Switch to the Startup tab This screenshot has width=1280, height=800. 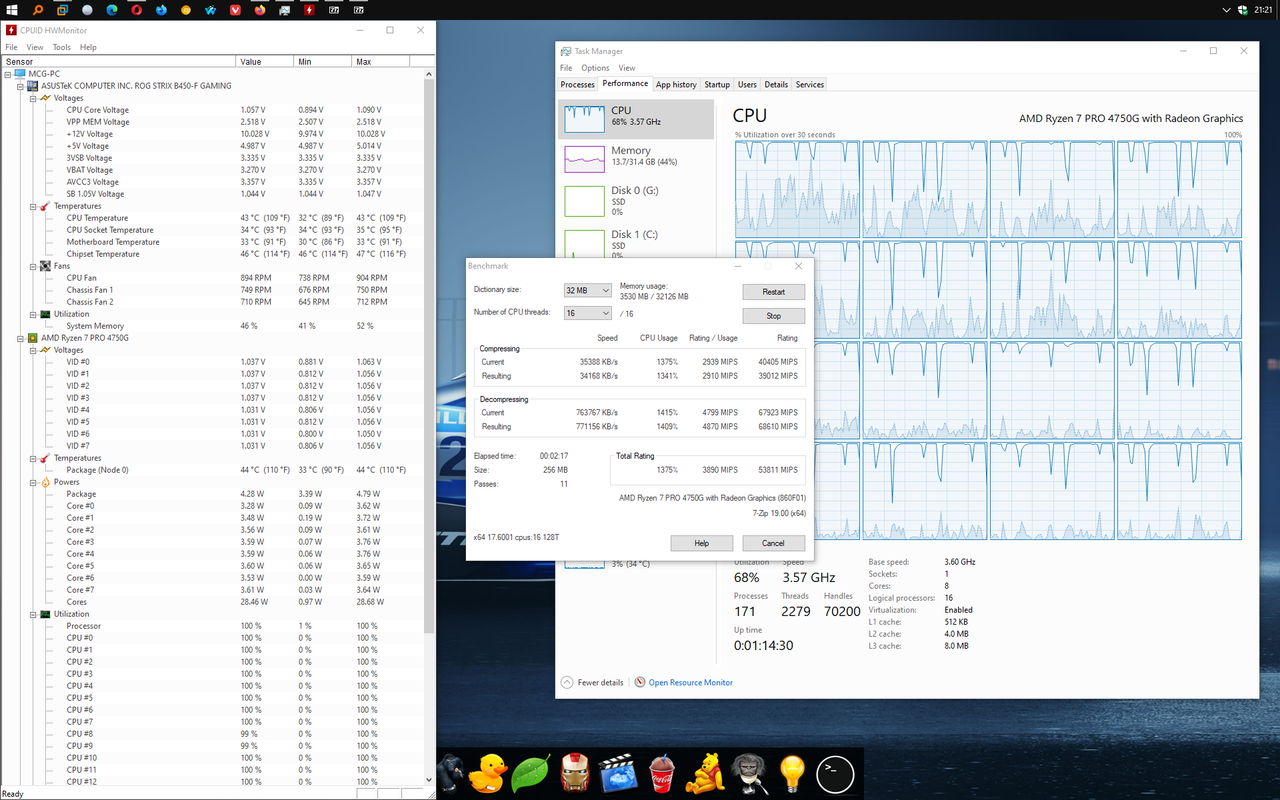(717, 85)
